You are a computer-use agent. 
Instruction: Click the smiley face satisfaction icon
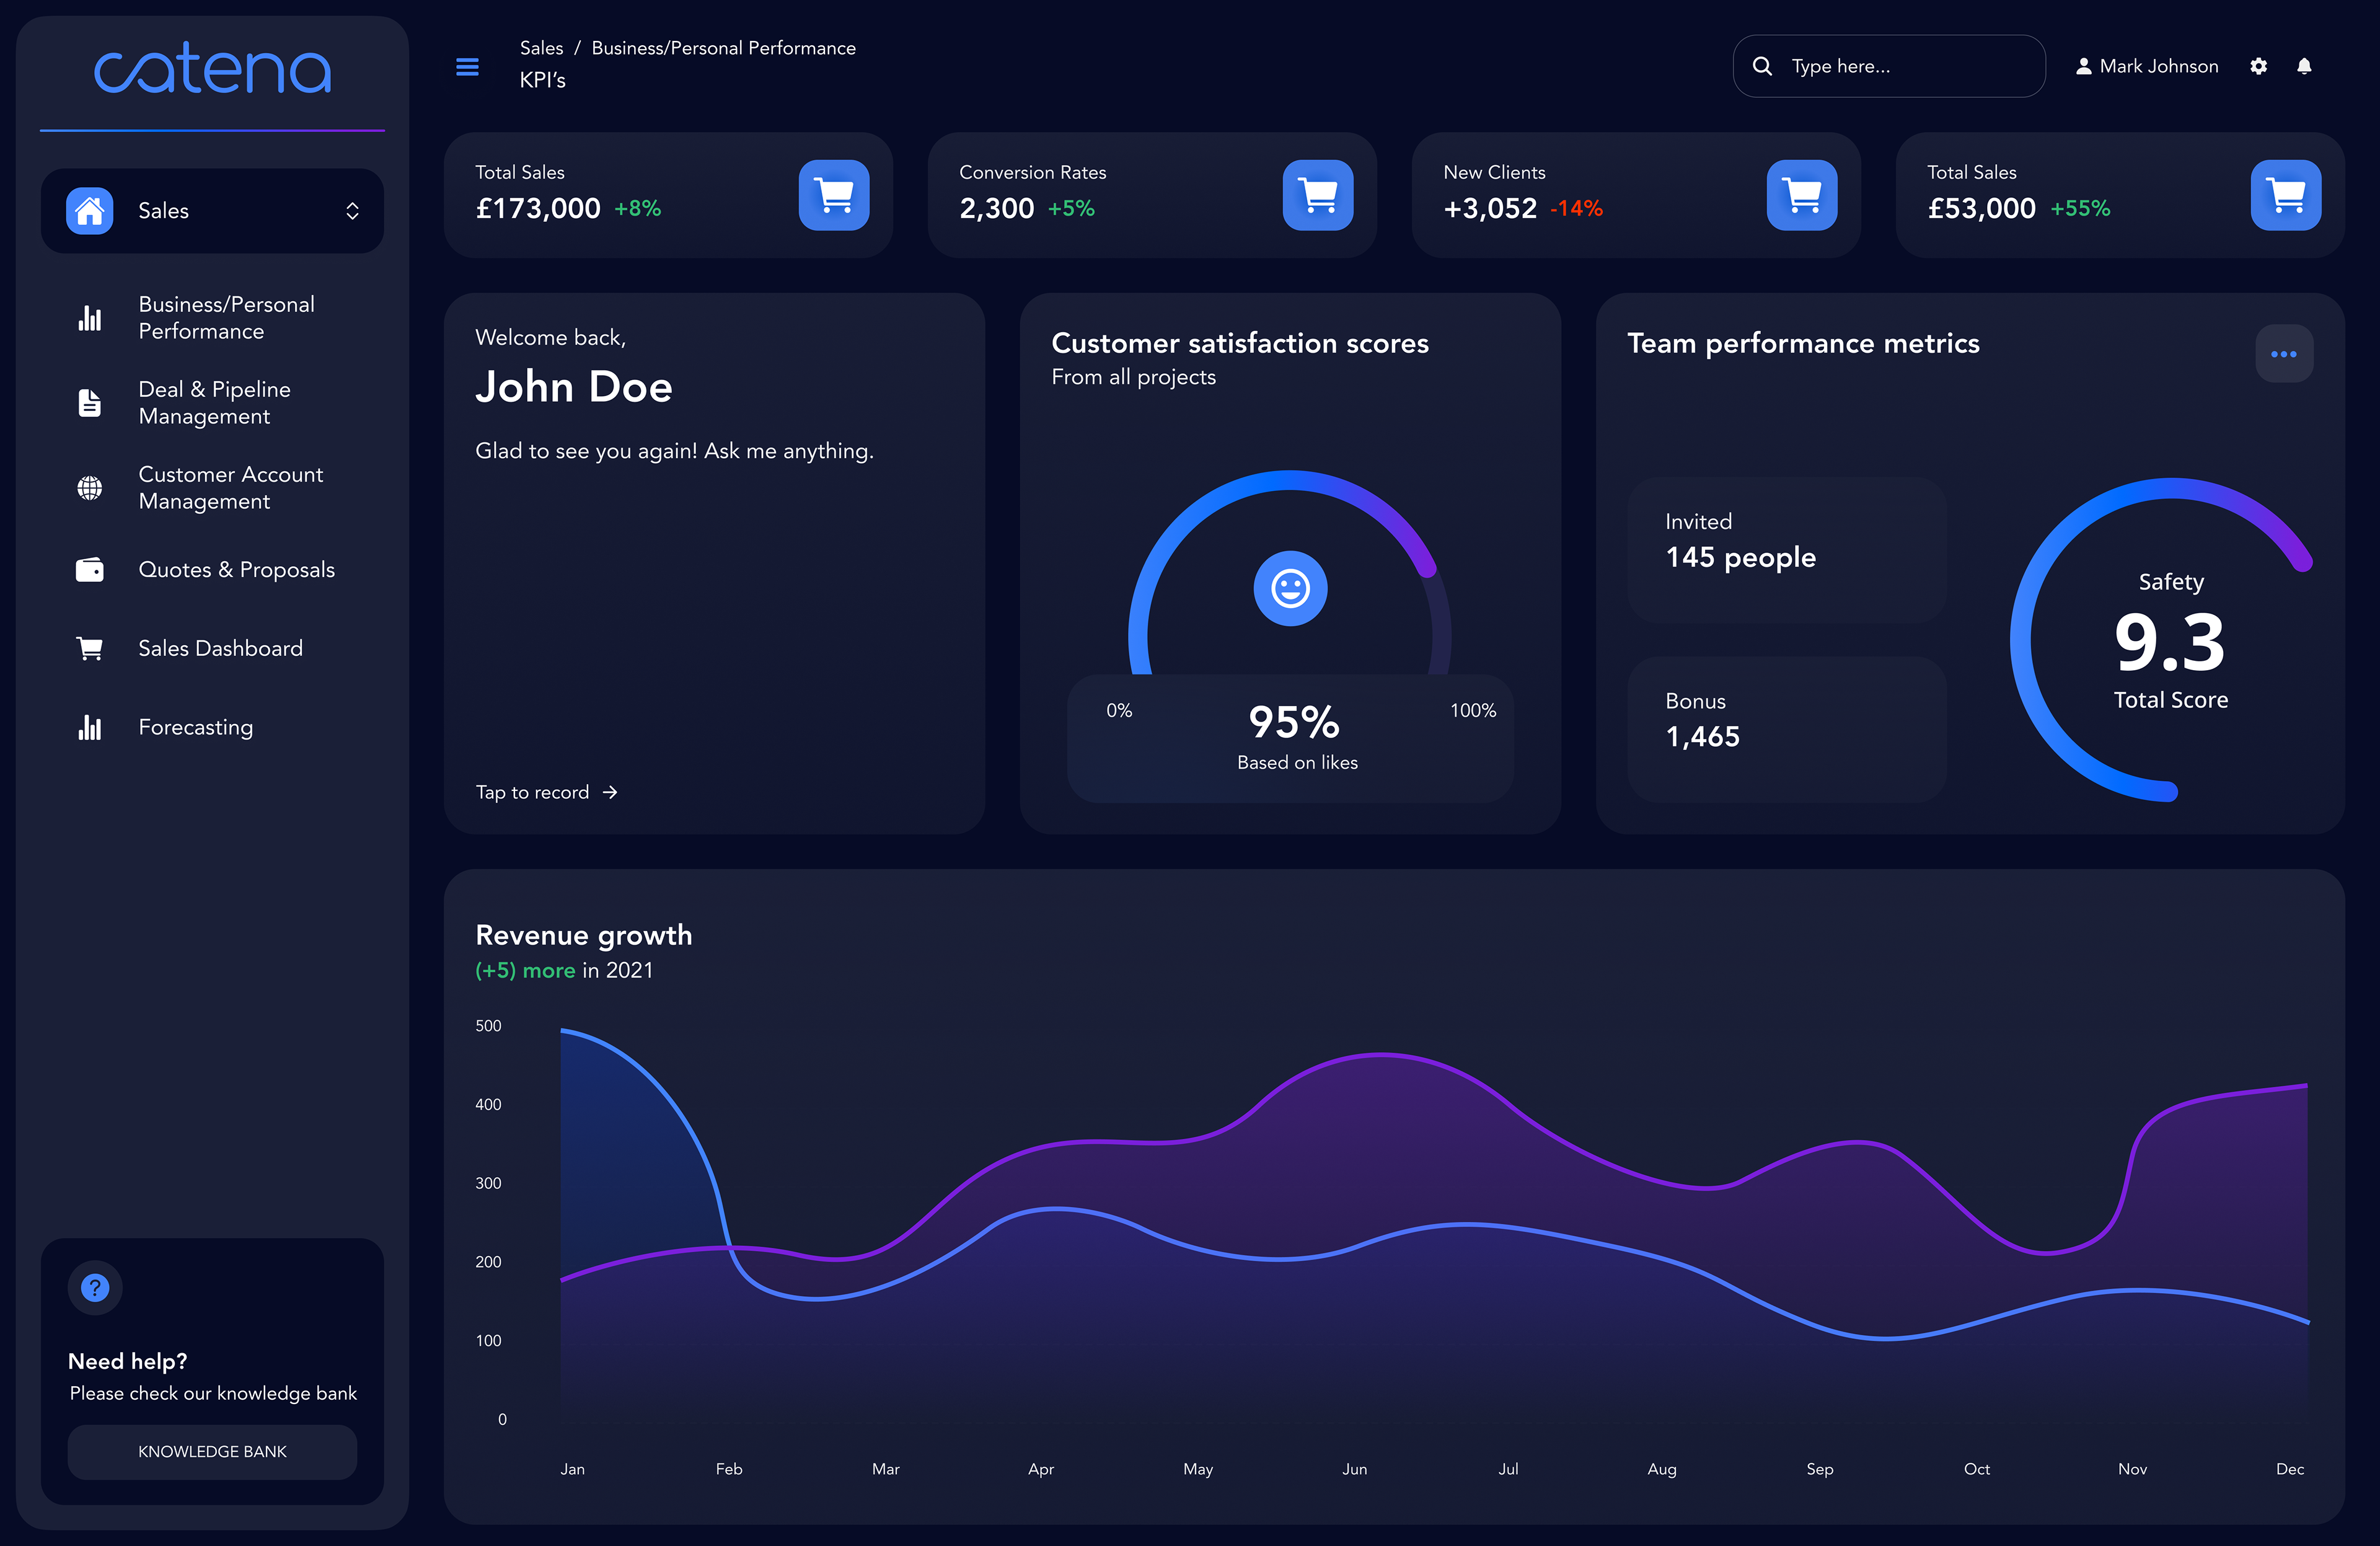[x=1290, y=588]
